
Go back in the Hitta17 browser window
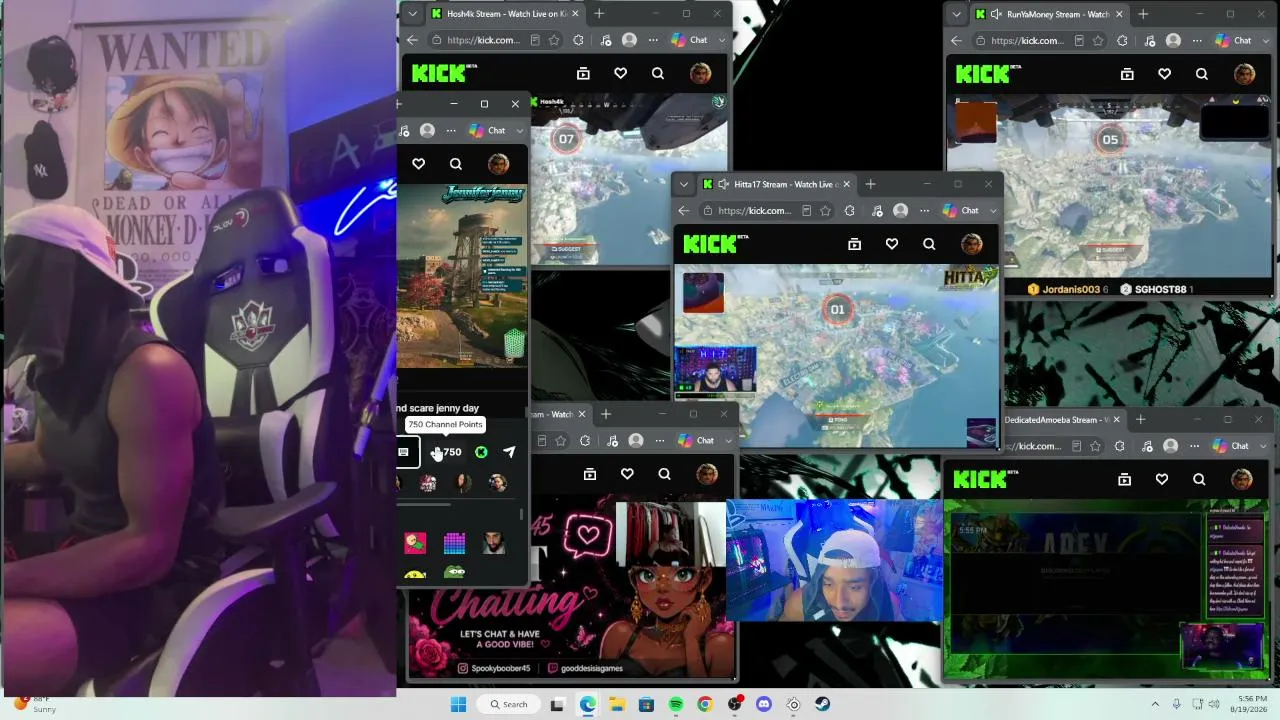(684, 210)
